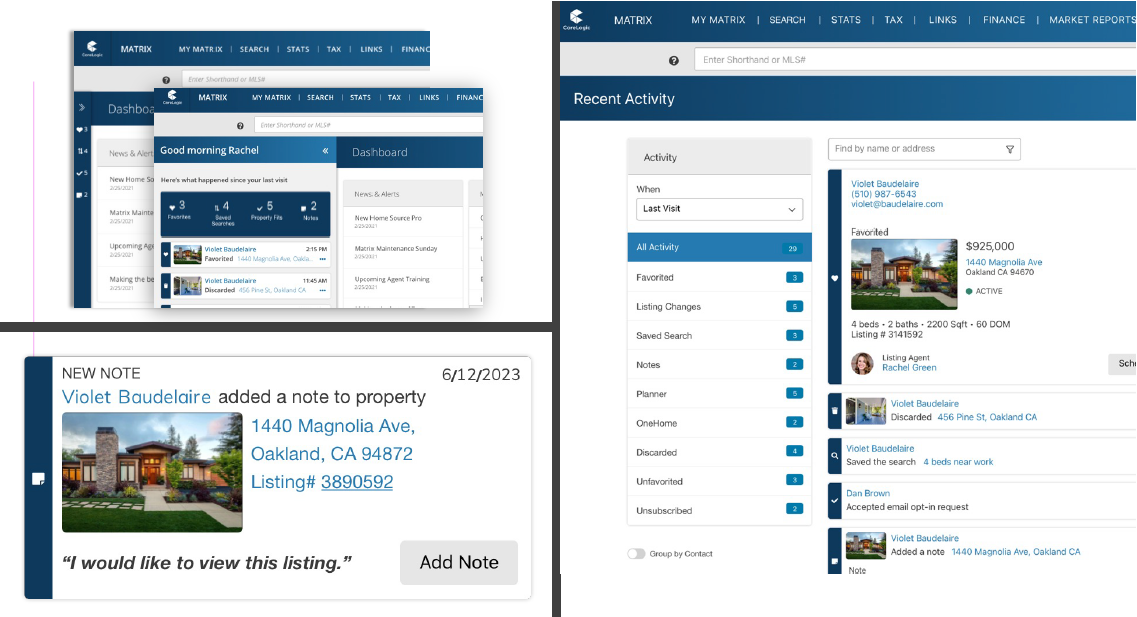Toggle the Group by Contact switch

tap(636, 554)
